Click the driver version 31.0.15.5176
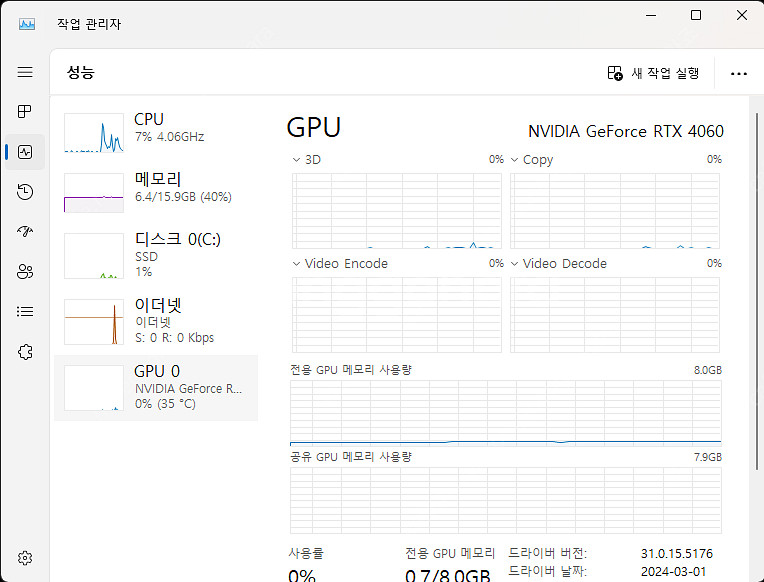The image size is (764, 582). point(677,554)
